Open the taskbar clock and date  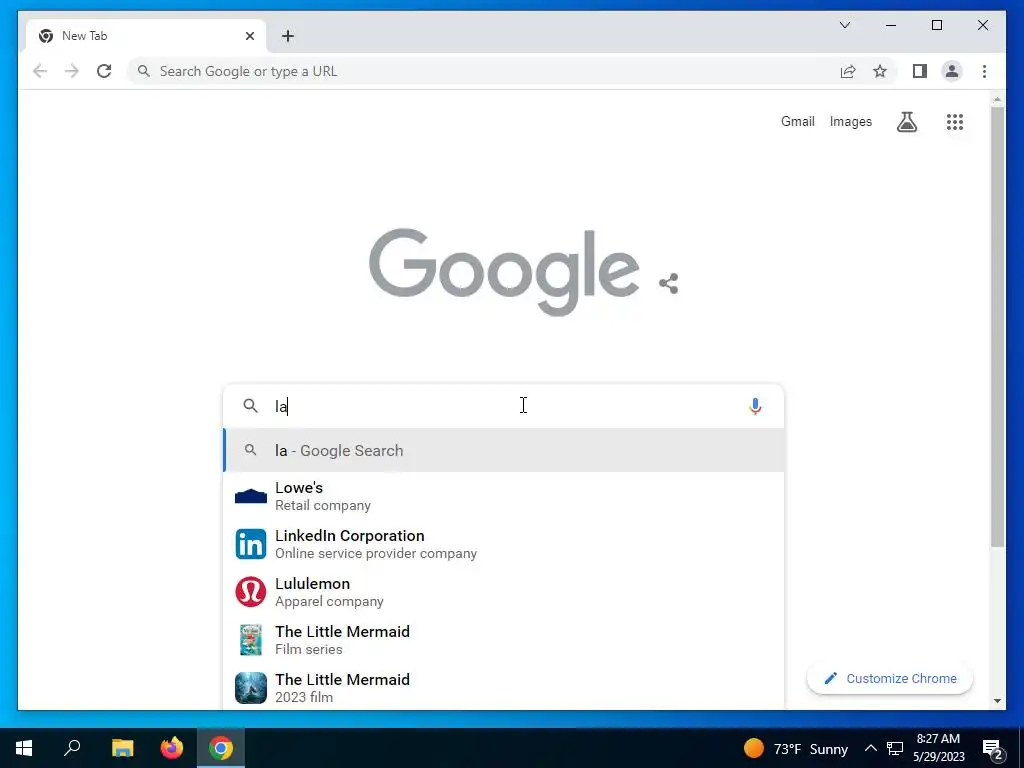point(938,748)
